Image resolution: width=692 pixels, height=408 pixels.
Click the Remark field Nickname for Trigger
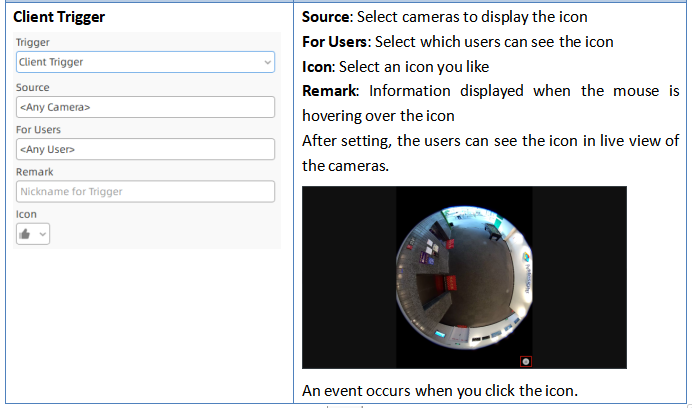tap(145, 192)
